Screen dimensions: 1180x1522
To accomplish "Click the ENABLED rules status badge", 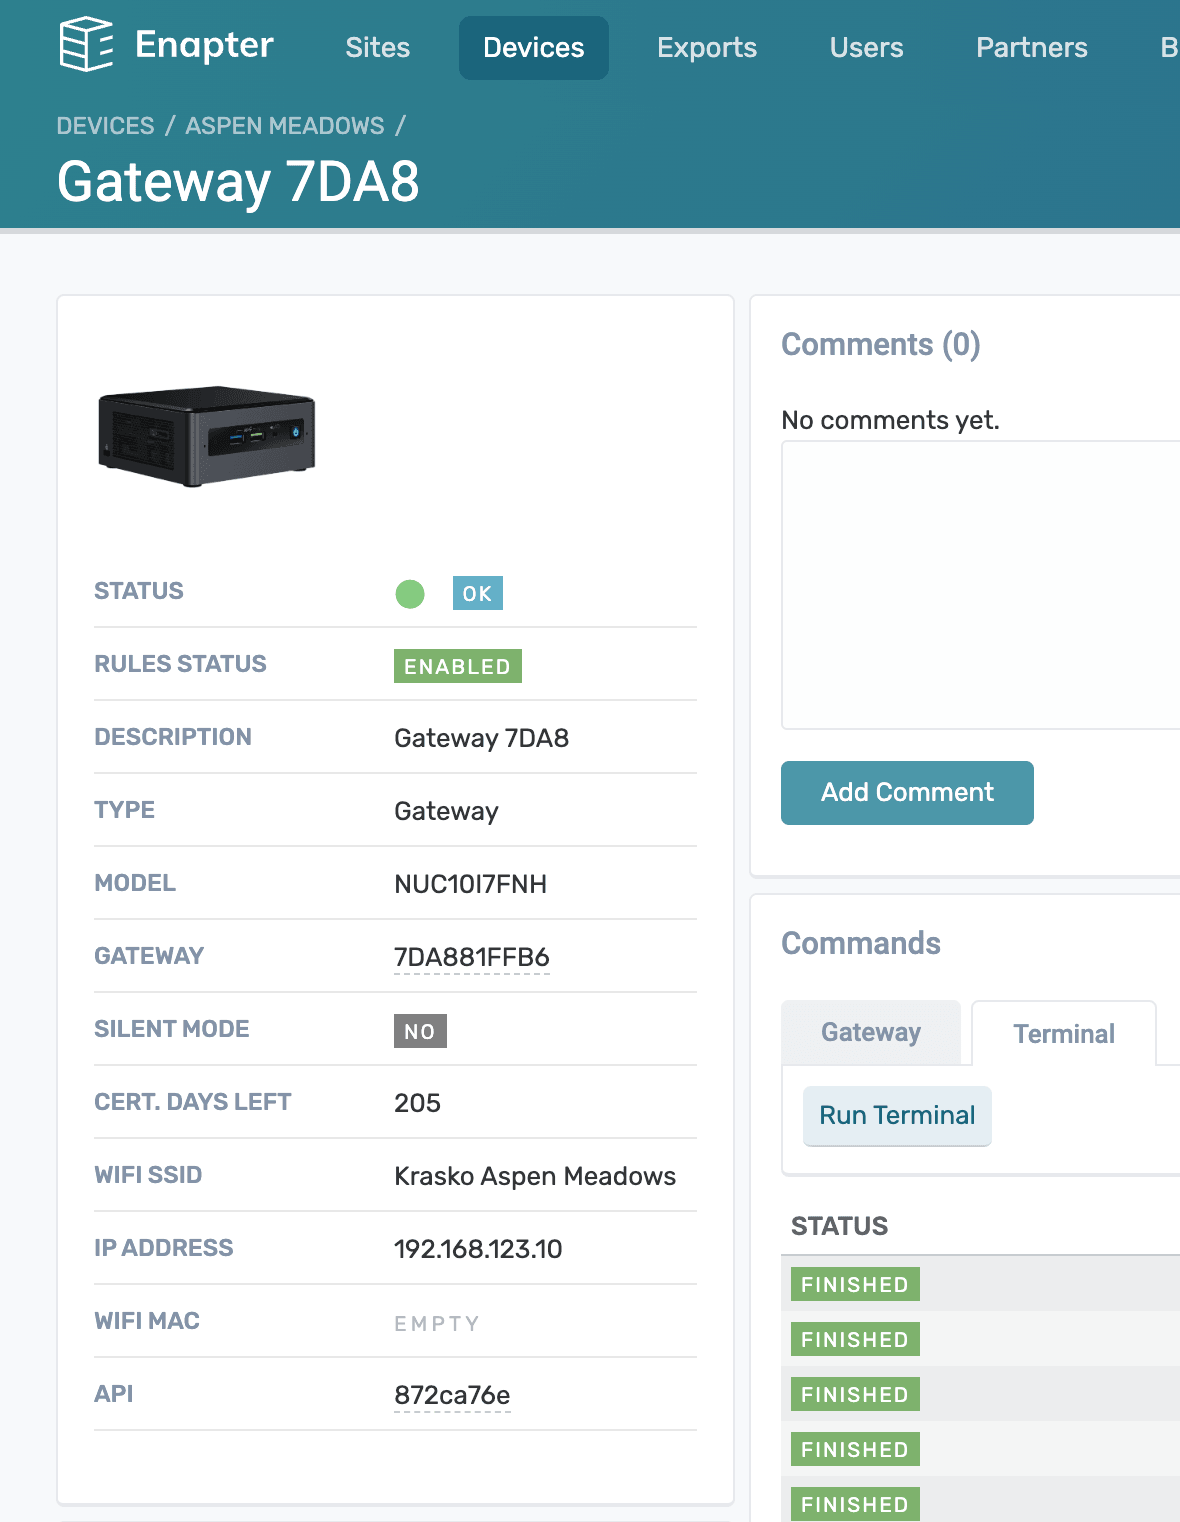I will coord(457,665).
